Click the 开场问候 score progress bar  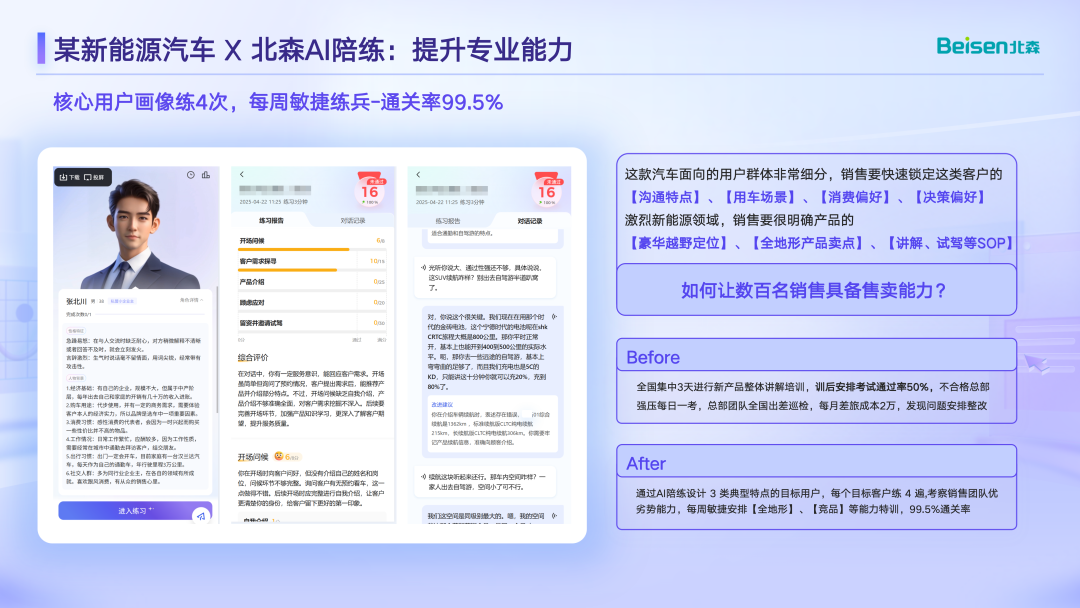(312, 249)
